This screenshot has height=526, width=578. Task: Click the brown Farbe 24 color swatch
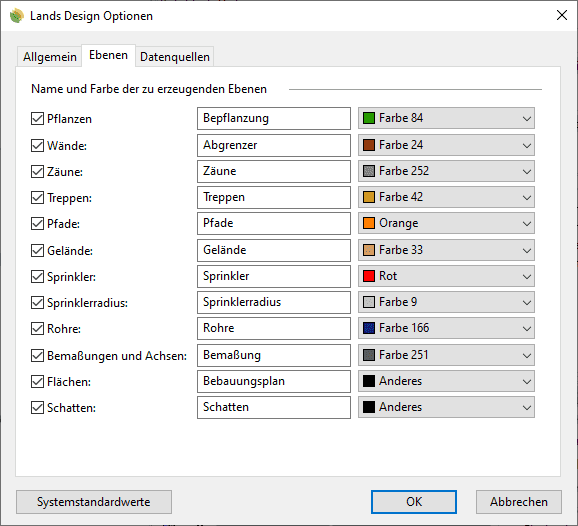coord(369,145)
